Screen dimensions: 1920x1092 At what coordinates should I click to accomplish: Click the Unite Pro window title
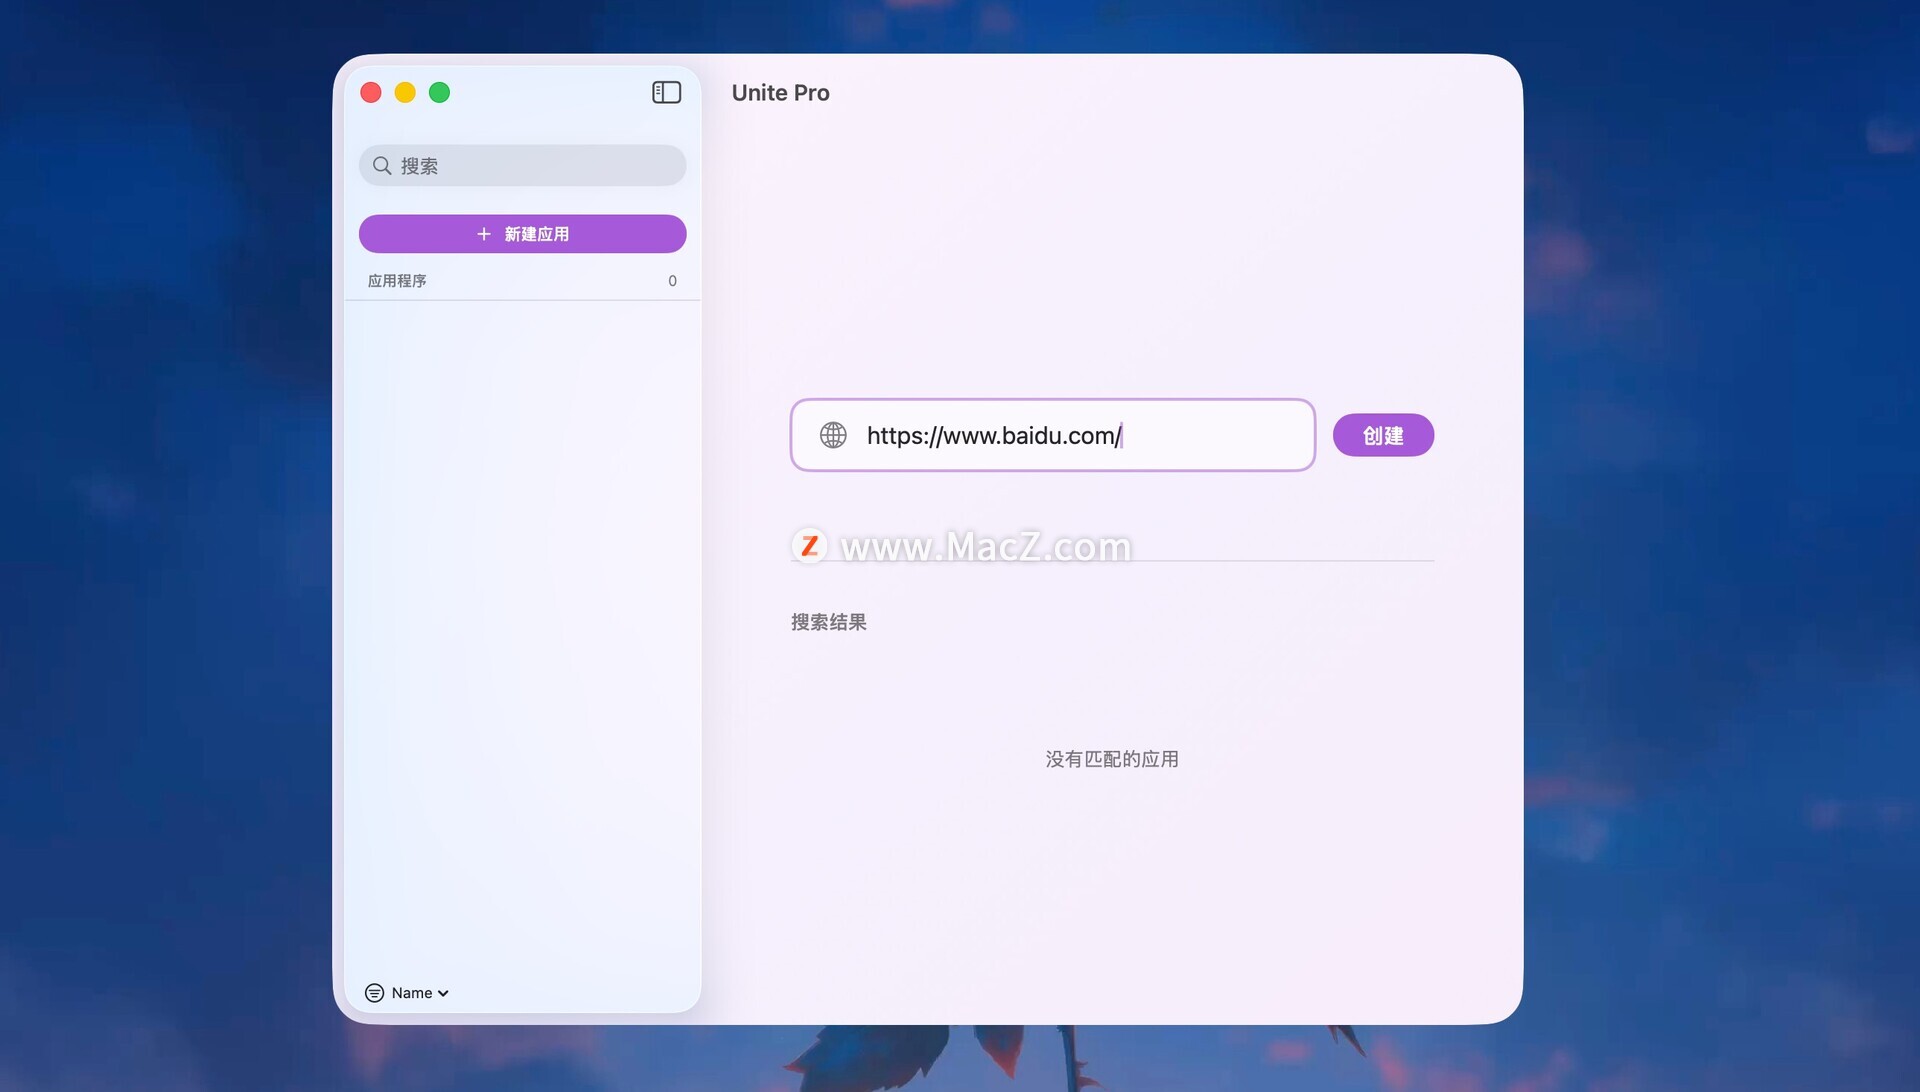point(780,93)
